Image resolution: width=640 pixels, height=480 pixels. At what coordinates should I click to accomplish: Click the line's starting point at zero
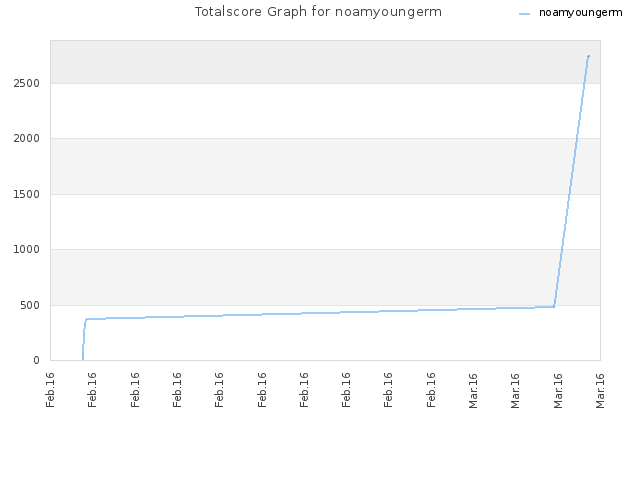pyautogui.click(x=83, y=359)
